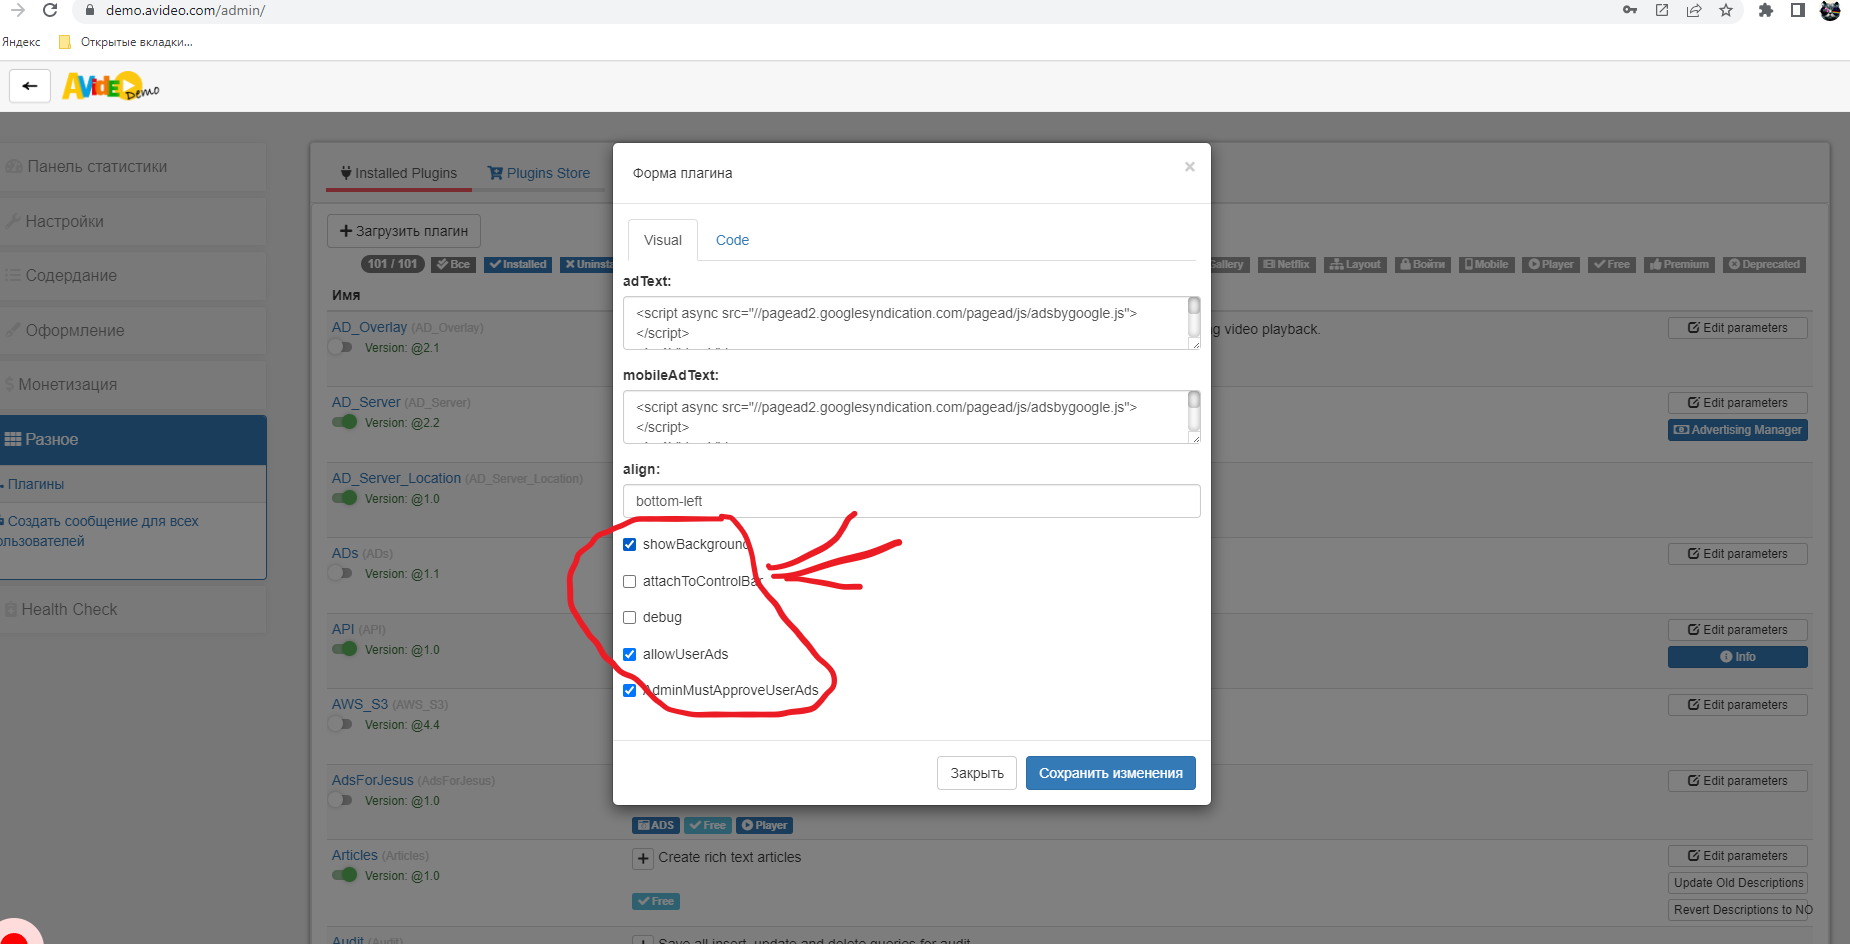Open the Info button for the API plugin
The height and width of the screenshot is (944, 1850).
click(x=1737, y=657)
